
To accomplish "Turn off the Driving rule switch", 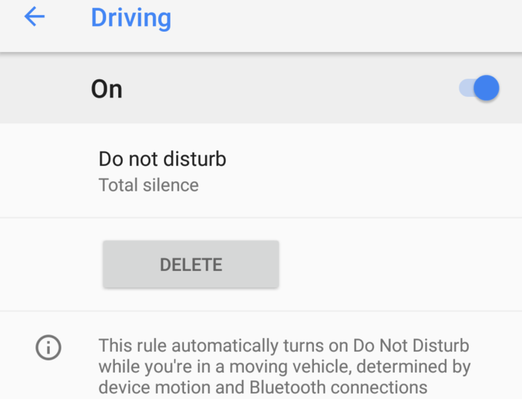I will [479, 88].
